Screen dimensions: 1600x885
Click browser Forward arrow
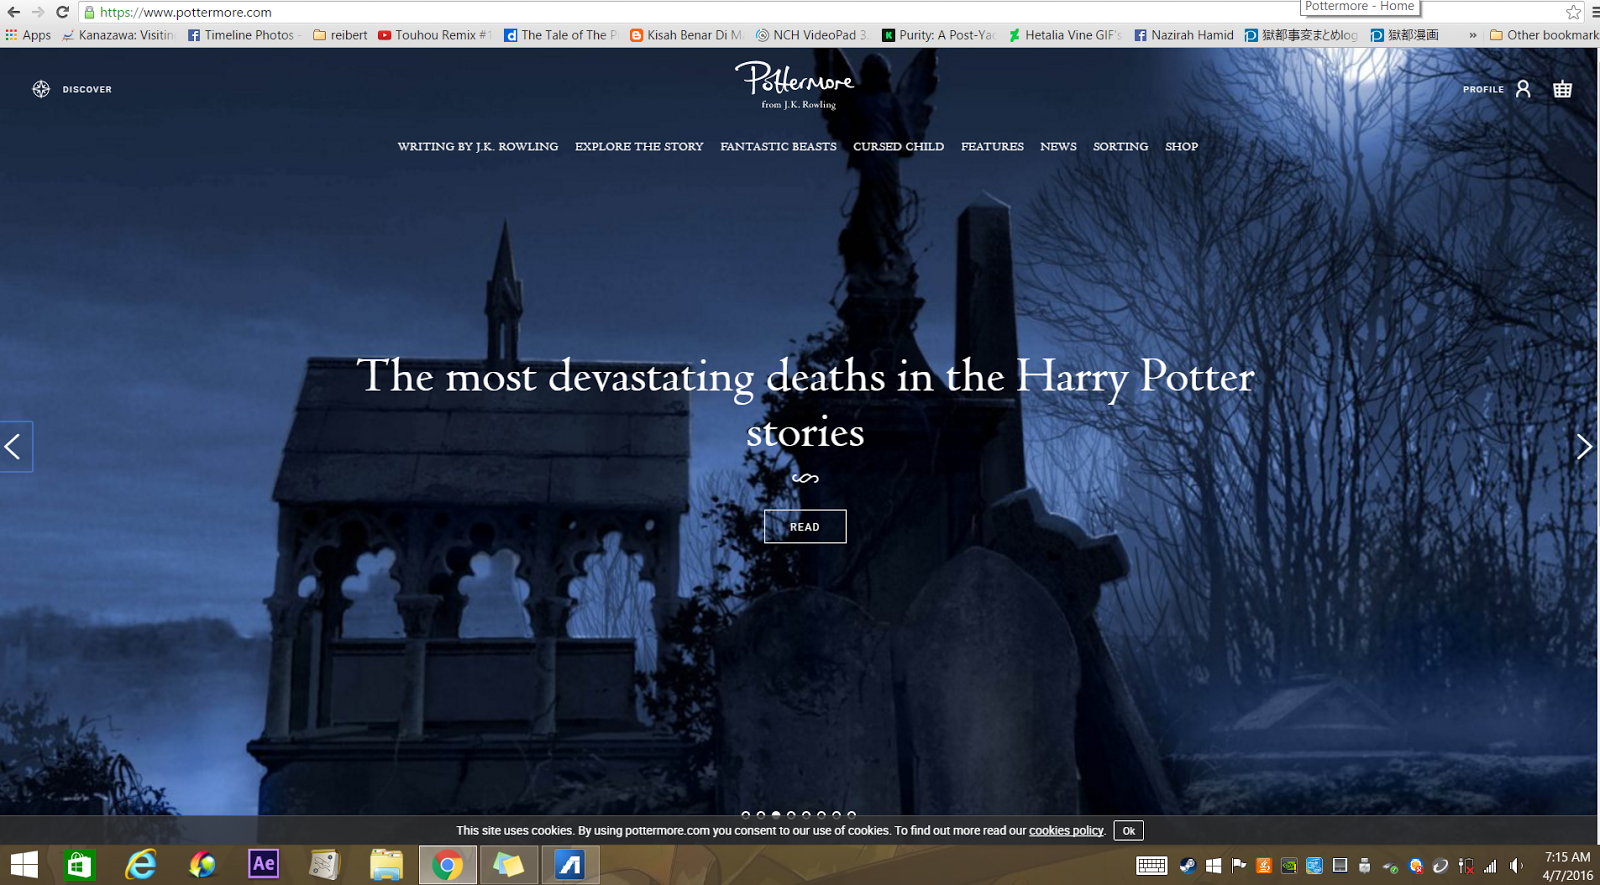(38, 12)
